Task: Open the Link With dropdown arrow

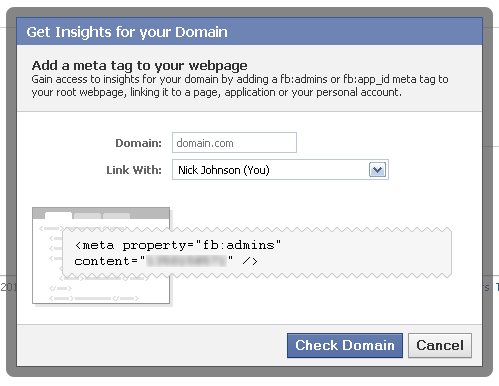Action: (377, 170)
